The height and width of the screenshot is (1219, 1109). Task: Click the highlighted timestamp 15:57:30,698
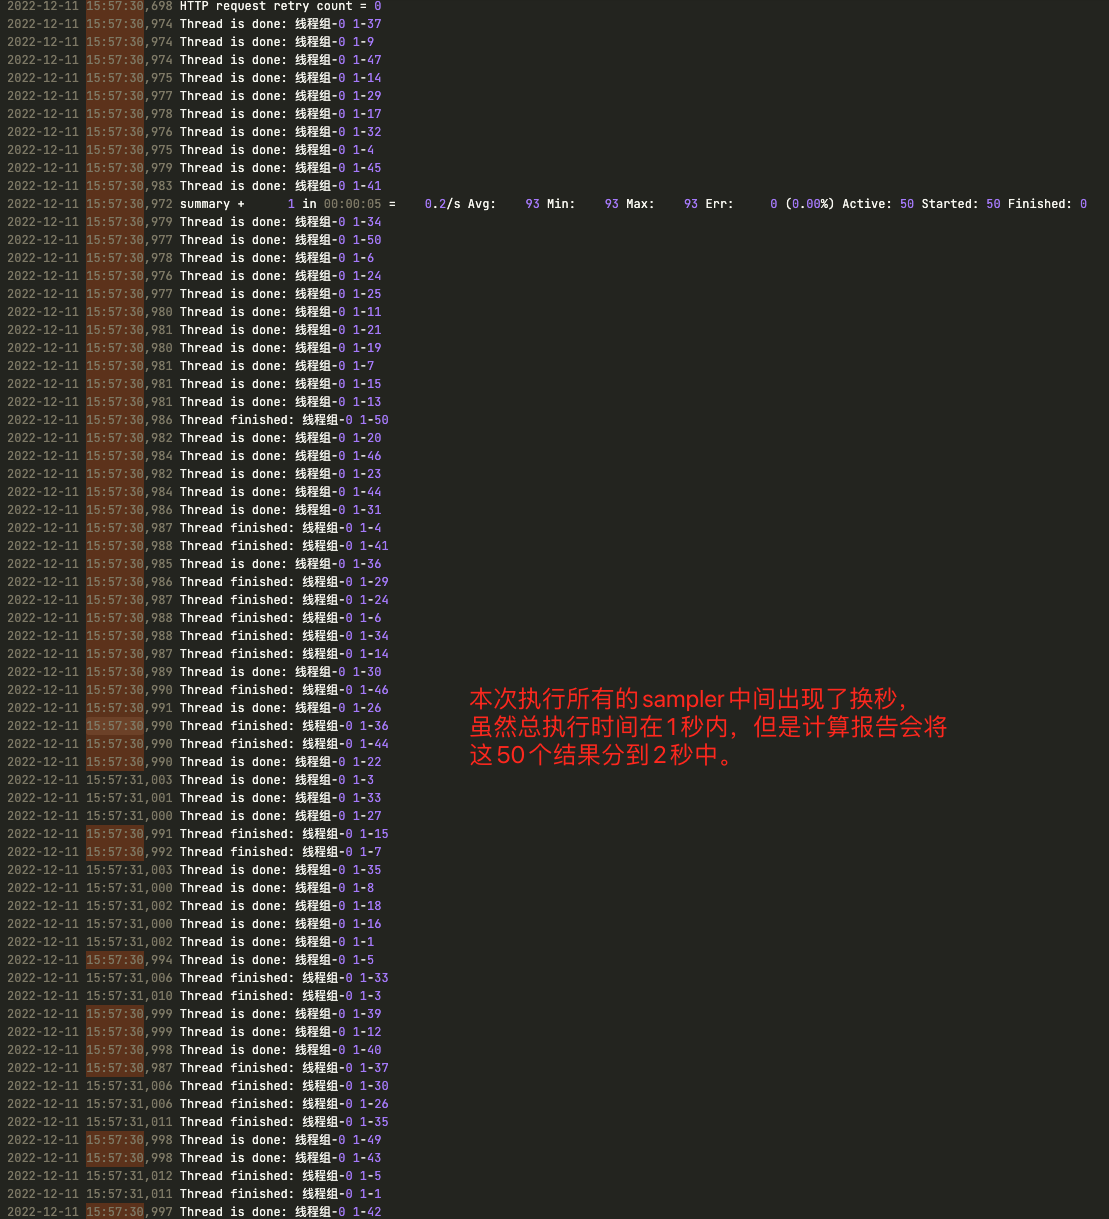click(128, 6)
